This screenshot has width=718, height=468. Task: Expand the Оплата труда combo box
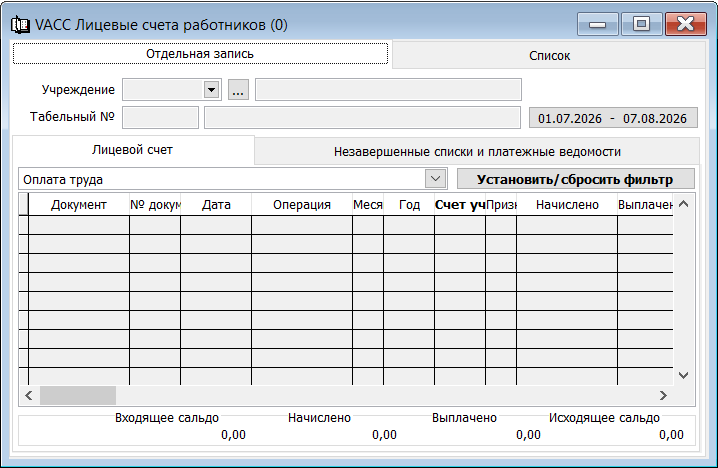tap(435, 179)
